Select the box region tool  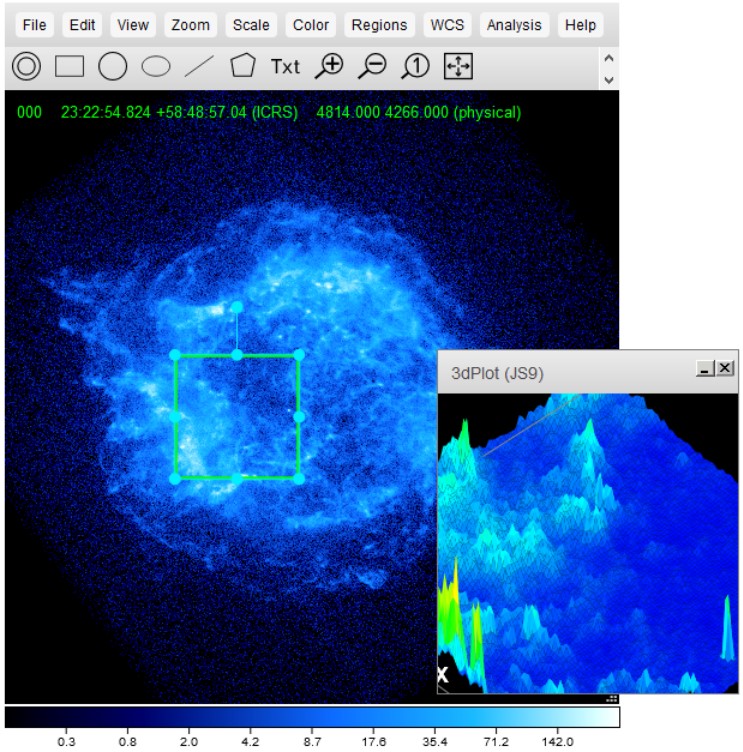coord(69,67)
